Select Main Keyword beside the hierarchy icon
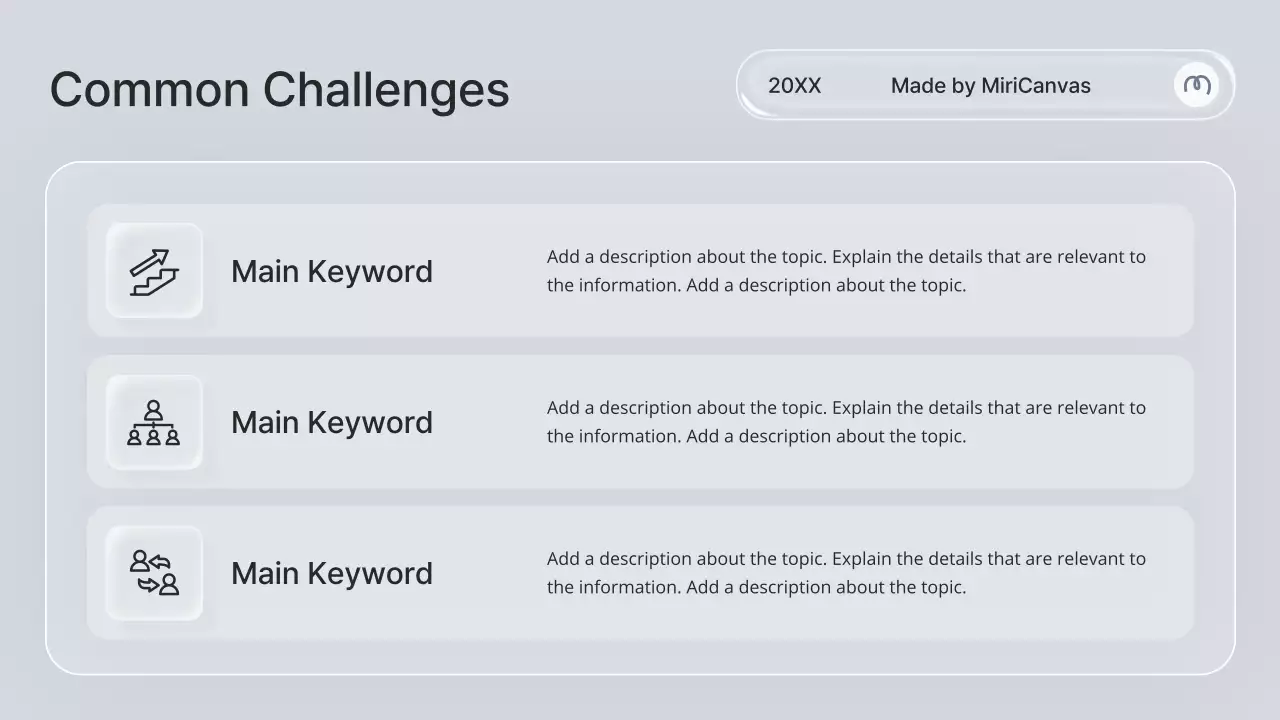The height and width of the screenshot is (720, 1280). (x=331, y=423)
